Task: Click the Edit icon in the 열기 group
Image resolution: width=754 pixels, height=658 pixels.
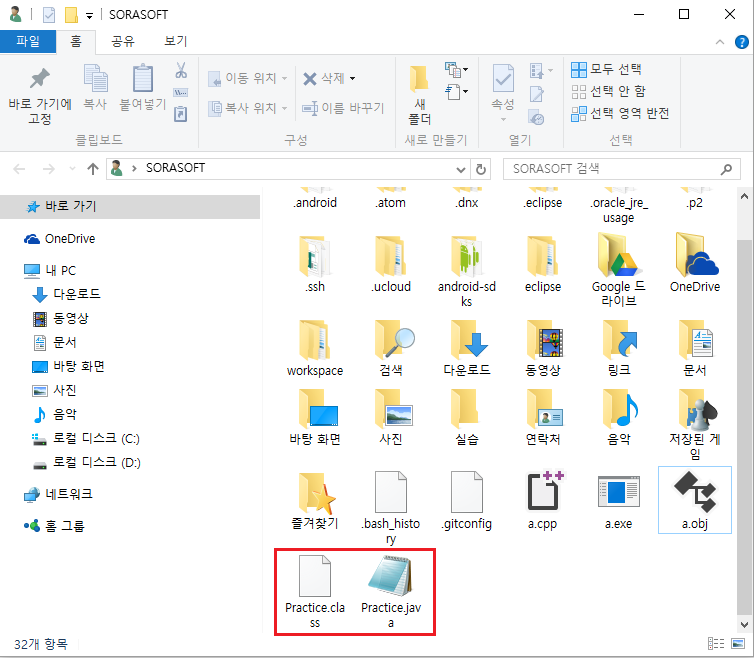Action: (x=536, y=94)
